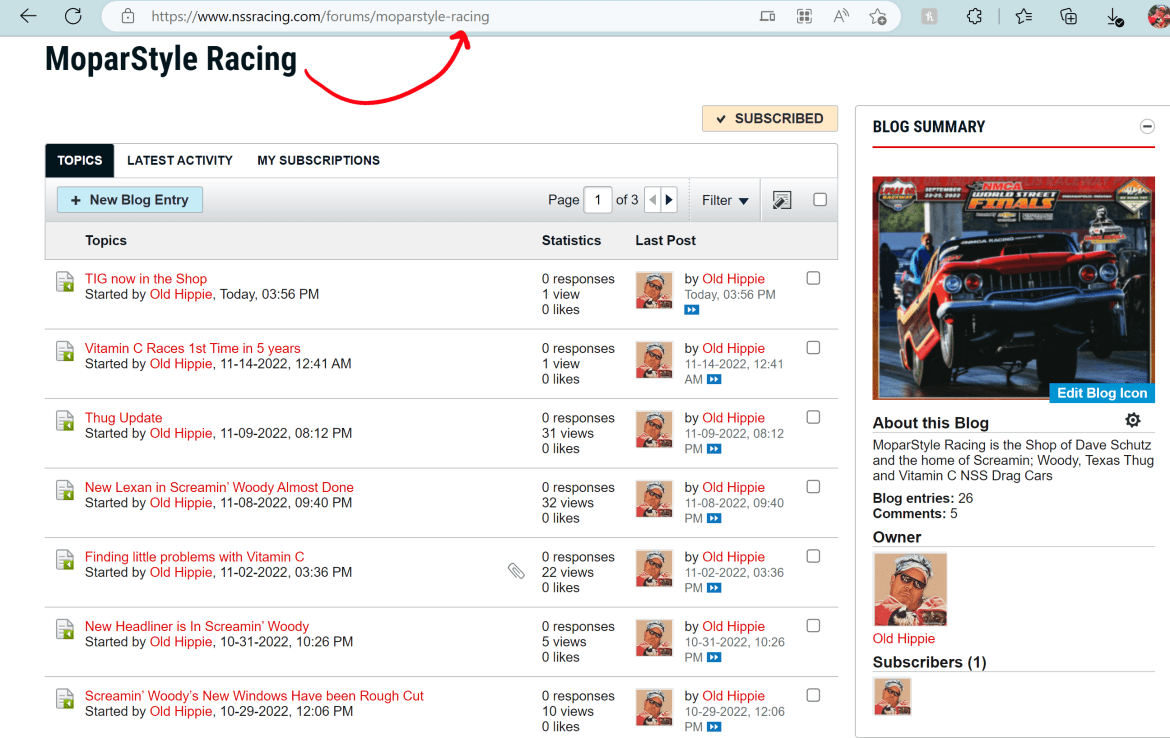This screenshot has width=1170, height=738.
Task: Open Vitamin C Races 1st Time in 5 years
Action: (x=193, y=348)
